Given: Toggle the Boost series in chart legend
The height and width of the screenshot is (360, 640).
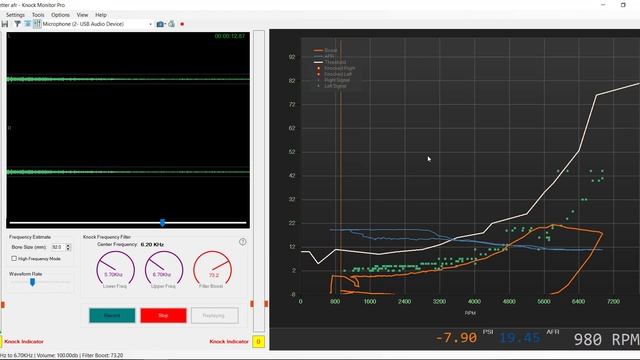Looking at the screenshot, I should click(x=326, y=51).
